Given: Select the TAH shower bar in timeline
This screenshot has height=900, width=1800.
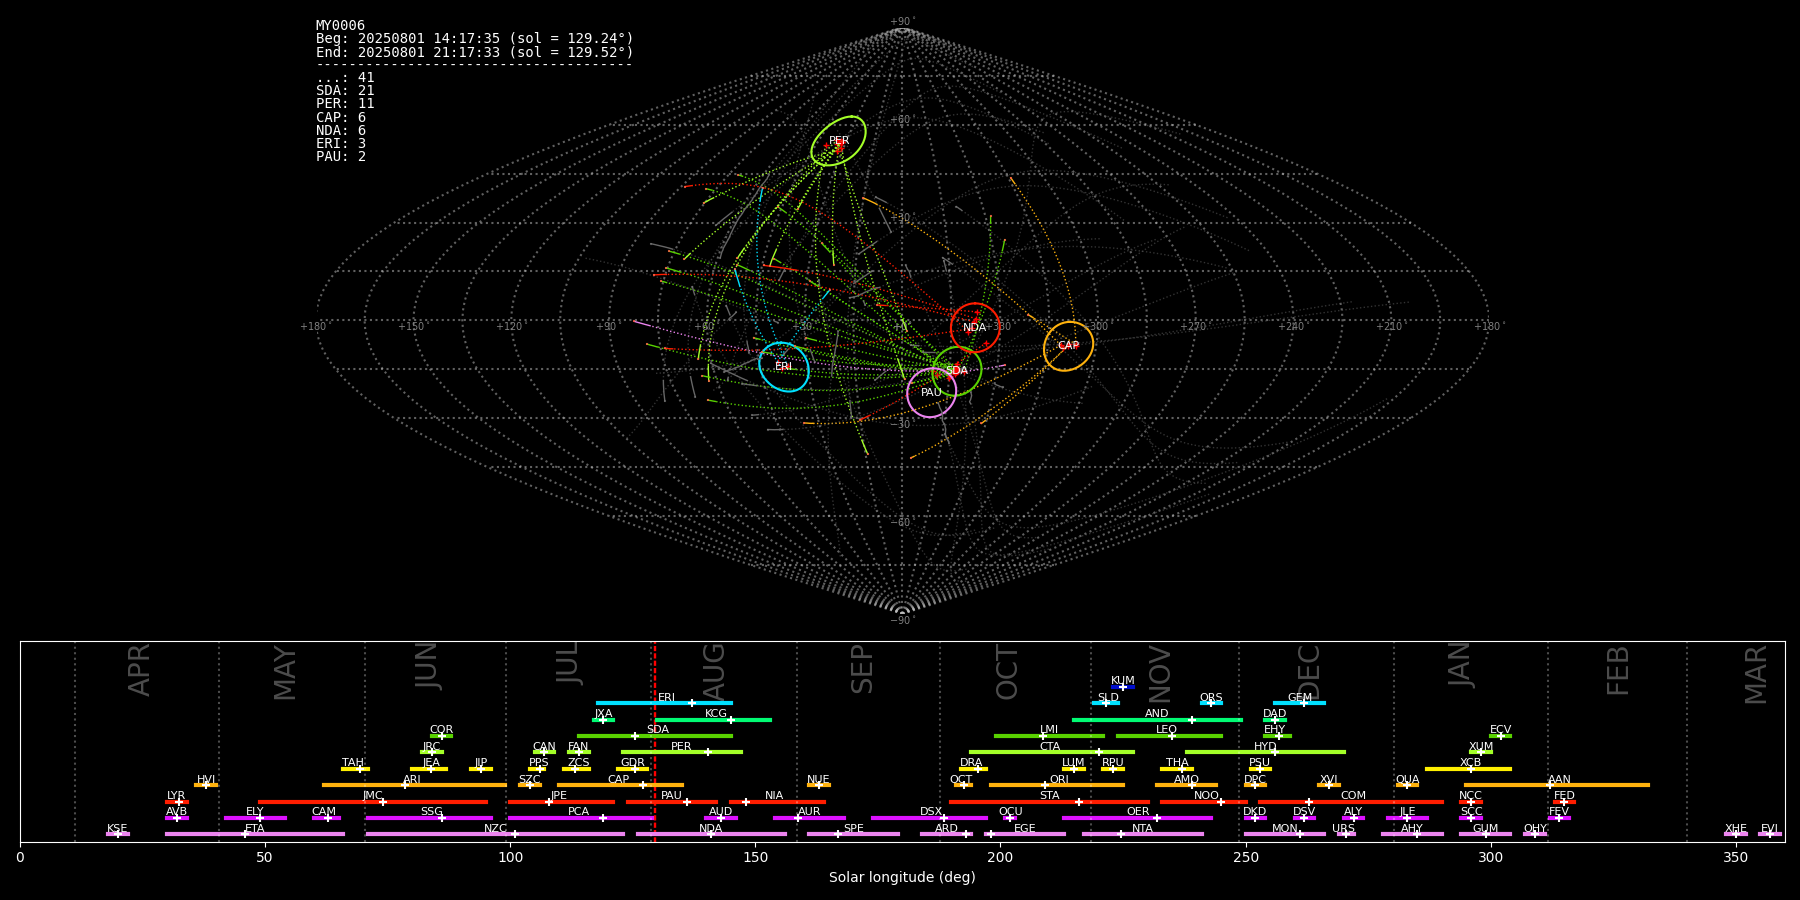Looking at the screenshot, I should click(355, 769).
